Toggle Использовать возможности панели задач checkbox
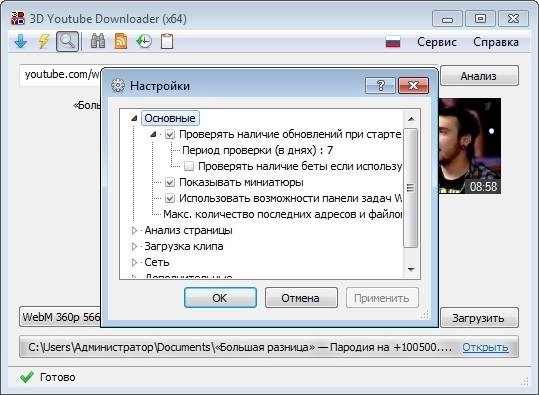The width and height of the screenshot is (539, 395). (x=170, y=198)
